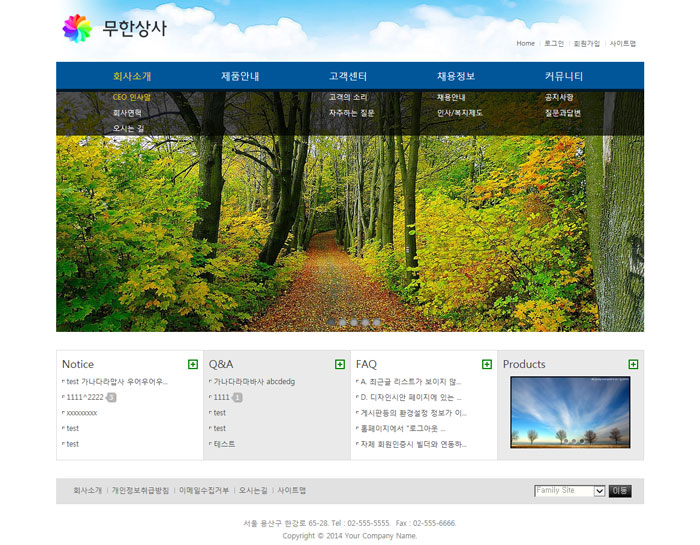Click the 무한상사 site title

click(x=134, y=28)
